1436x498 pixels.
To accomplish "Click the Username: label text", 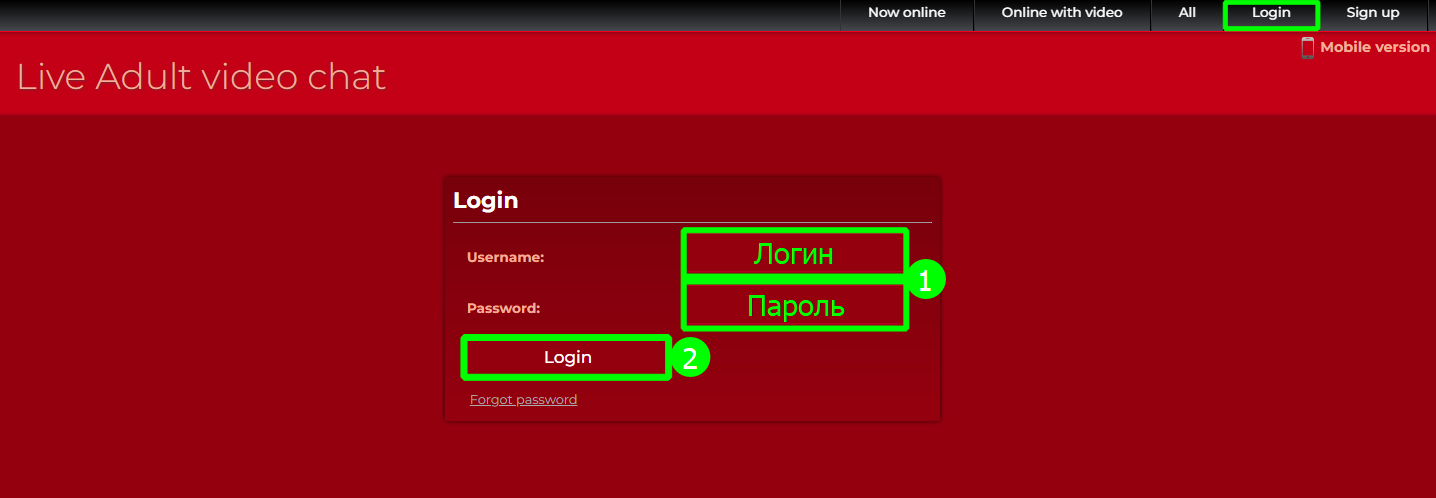I will point(505,257).
